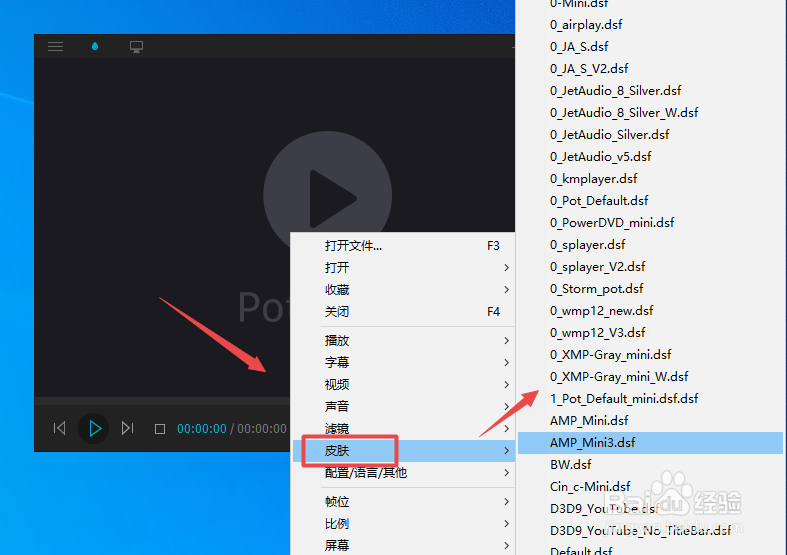The image size is (787, 555).
Task: Select skin 0_JetAudio_v5.dsf
Action: 650,157
